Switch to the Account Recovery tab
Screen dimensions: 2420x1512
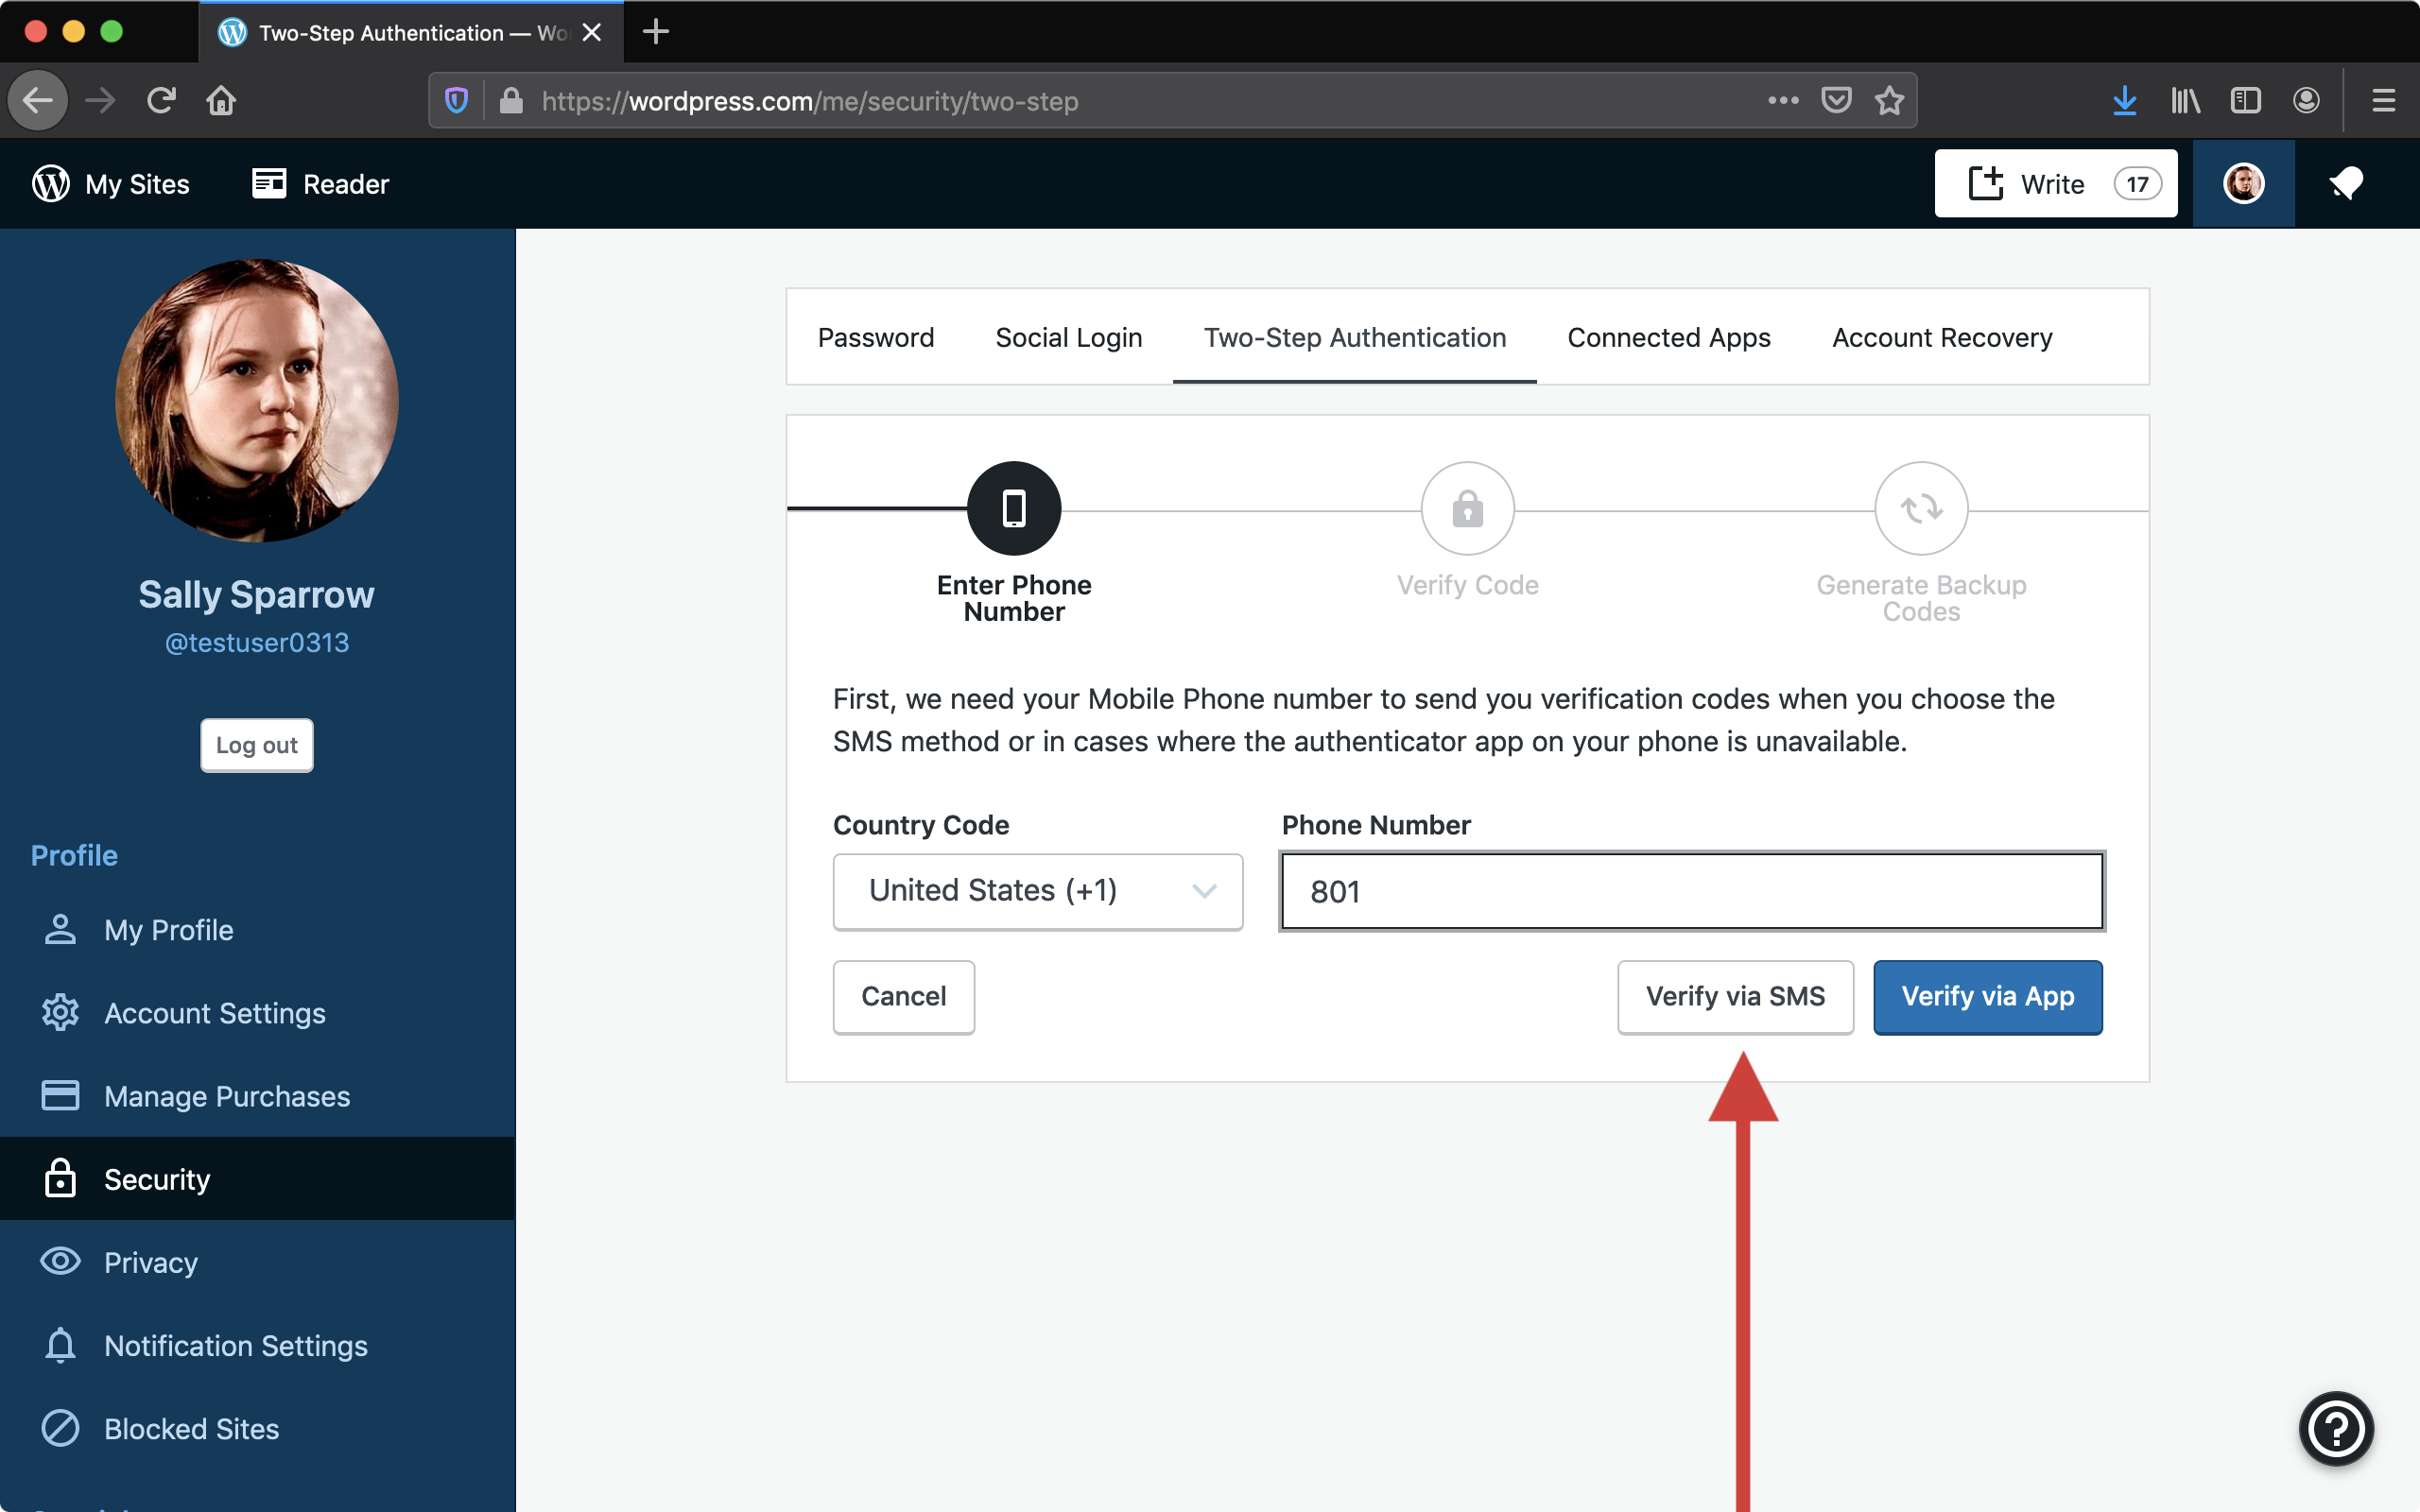click(x=1941, y=338)
